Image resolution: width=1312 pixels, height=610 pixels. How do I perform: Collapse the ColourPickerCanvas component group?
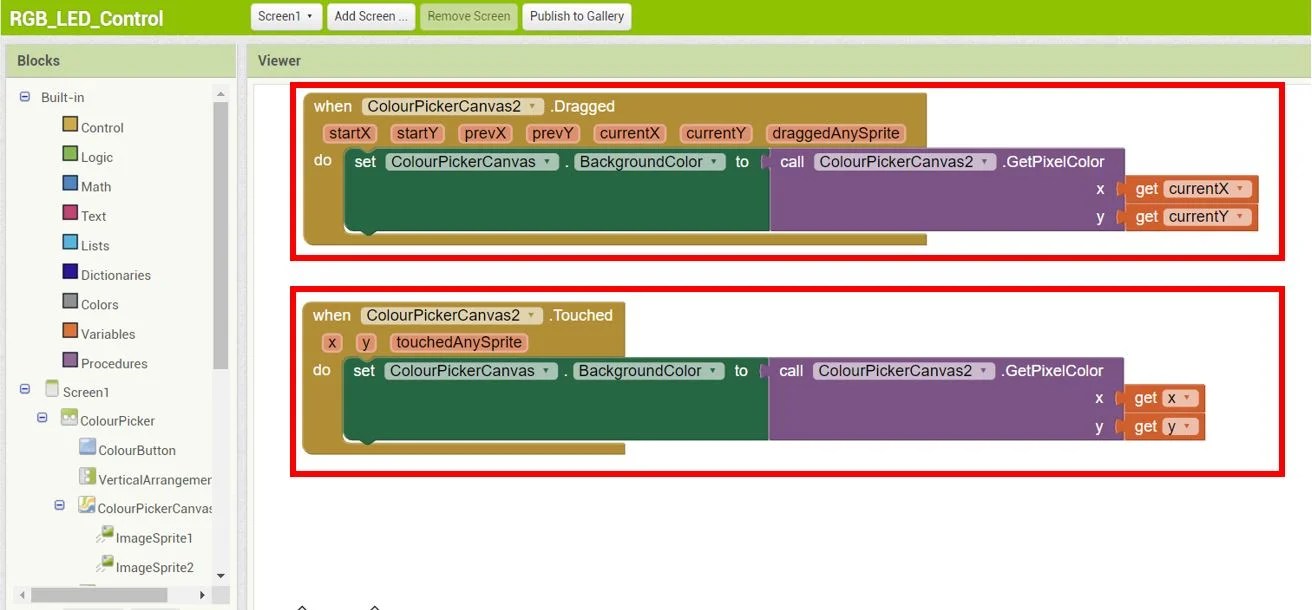tap(59, 506)
